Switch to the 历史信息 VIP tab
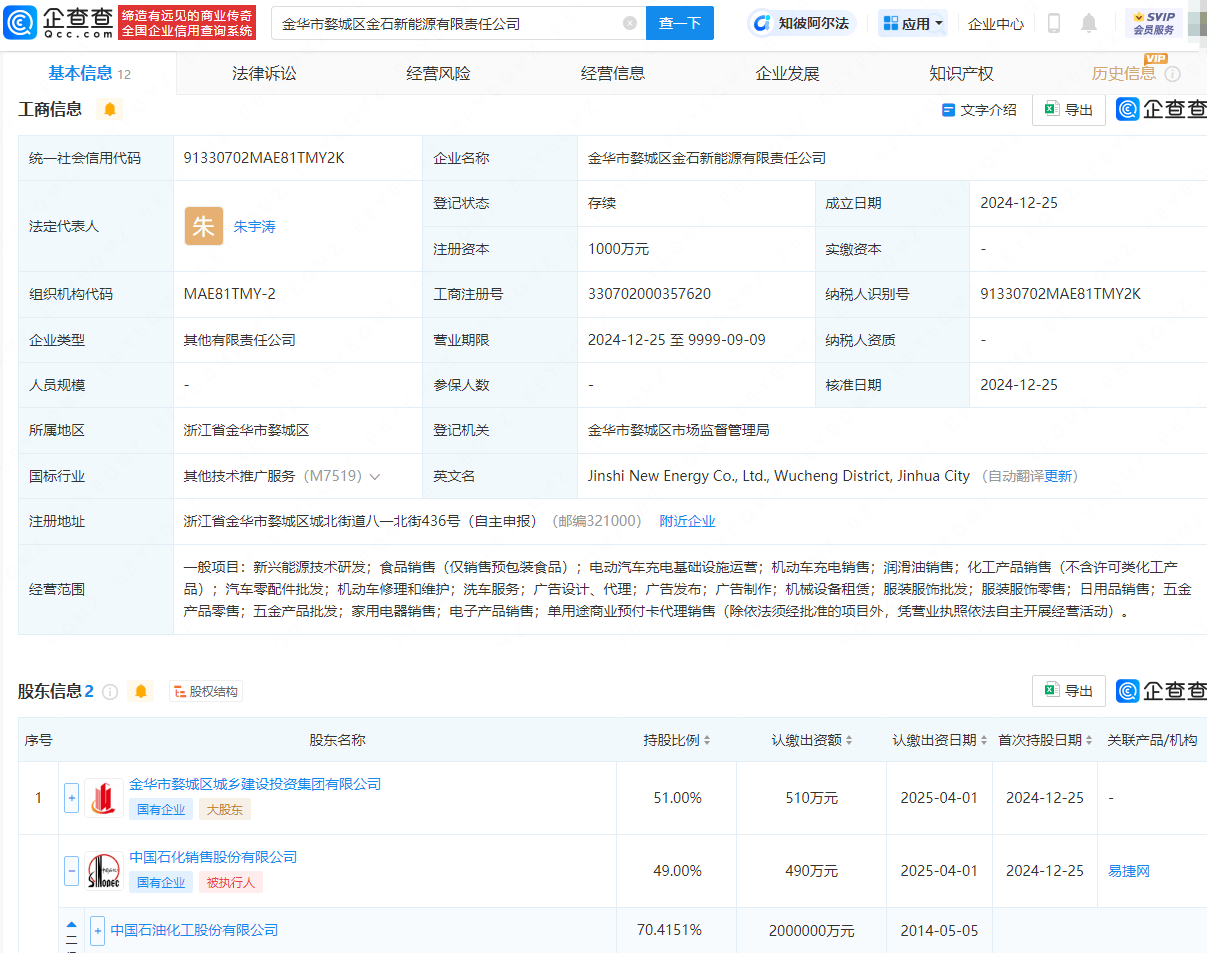The image size is (1207, 953). 1124,73
